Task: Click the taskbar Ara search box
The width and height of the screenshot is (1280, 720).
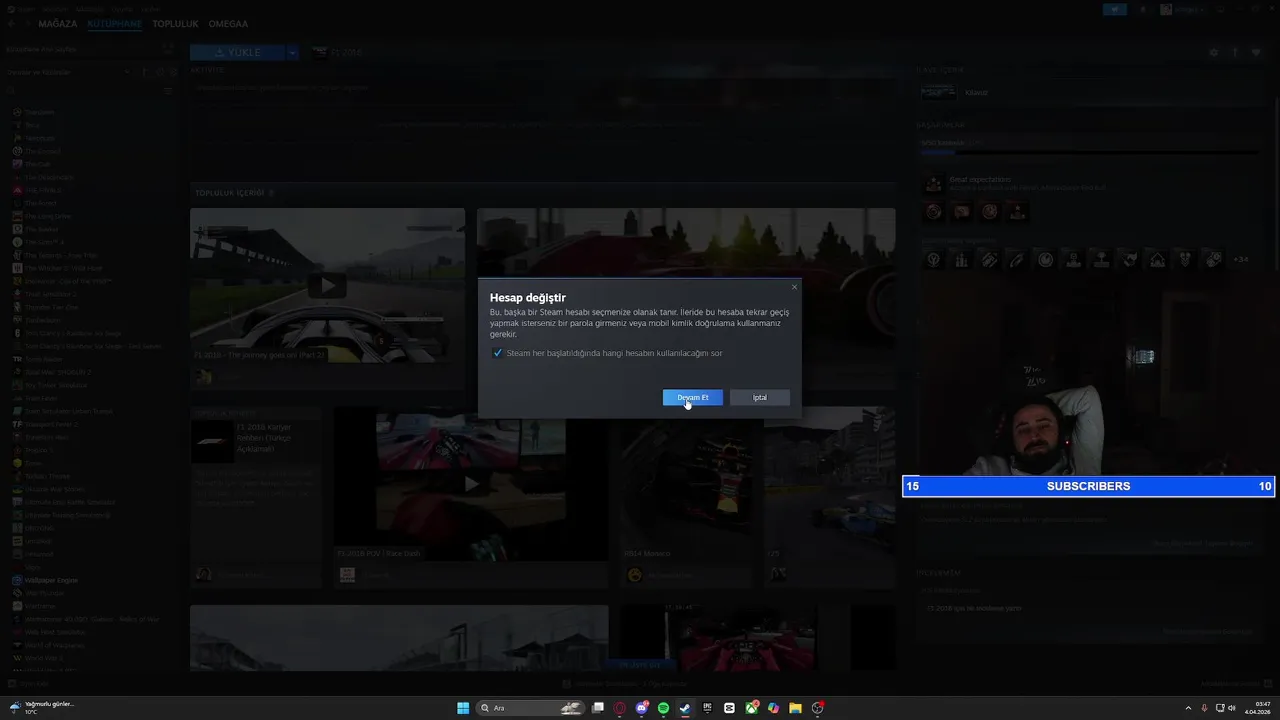Action: [530, 708]
